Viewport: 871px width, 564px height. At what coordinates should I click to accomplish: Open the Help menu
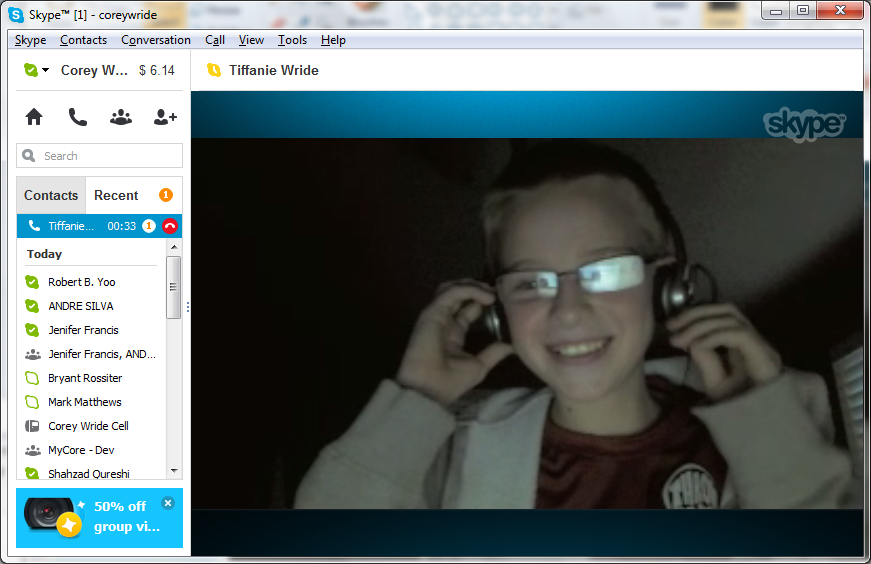pyautogui.click(x=333, y=40)
